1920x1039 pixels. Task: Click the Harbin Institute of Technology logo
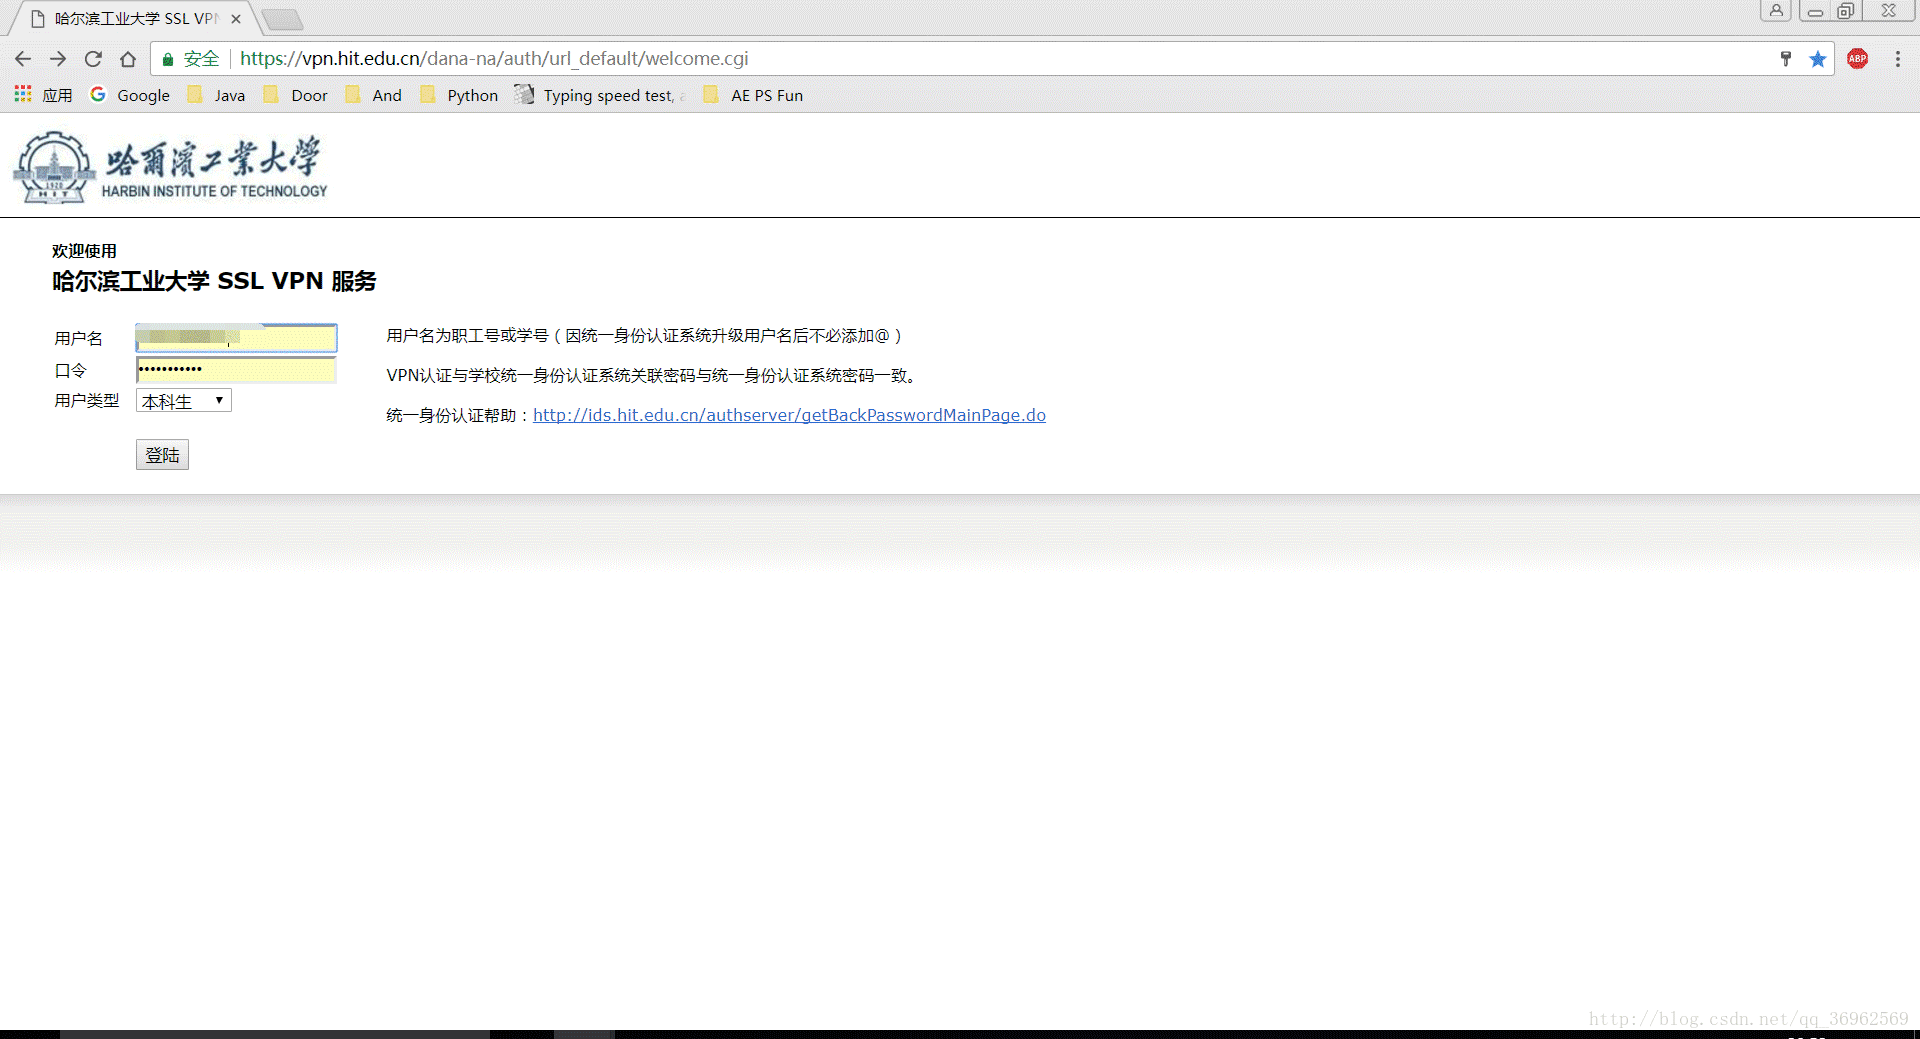click(x=170, y=167)
